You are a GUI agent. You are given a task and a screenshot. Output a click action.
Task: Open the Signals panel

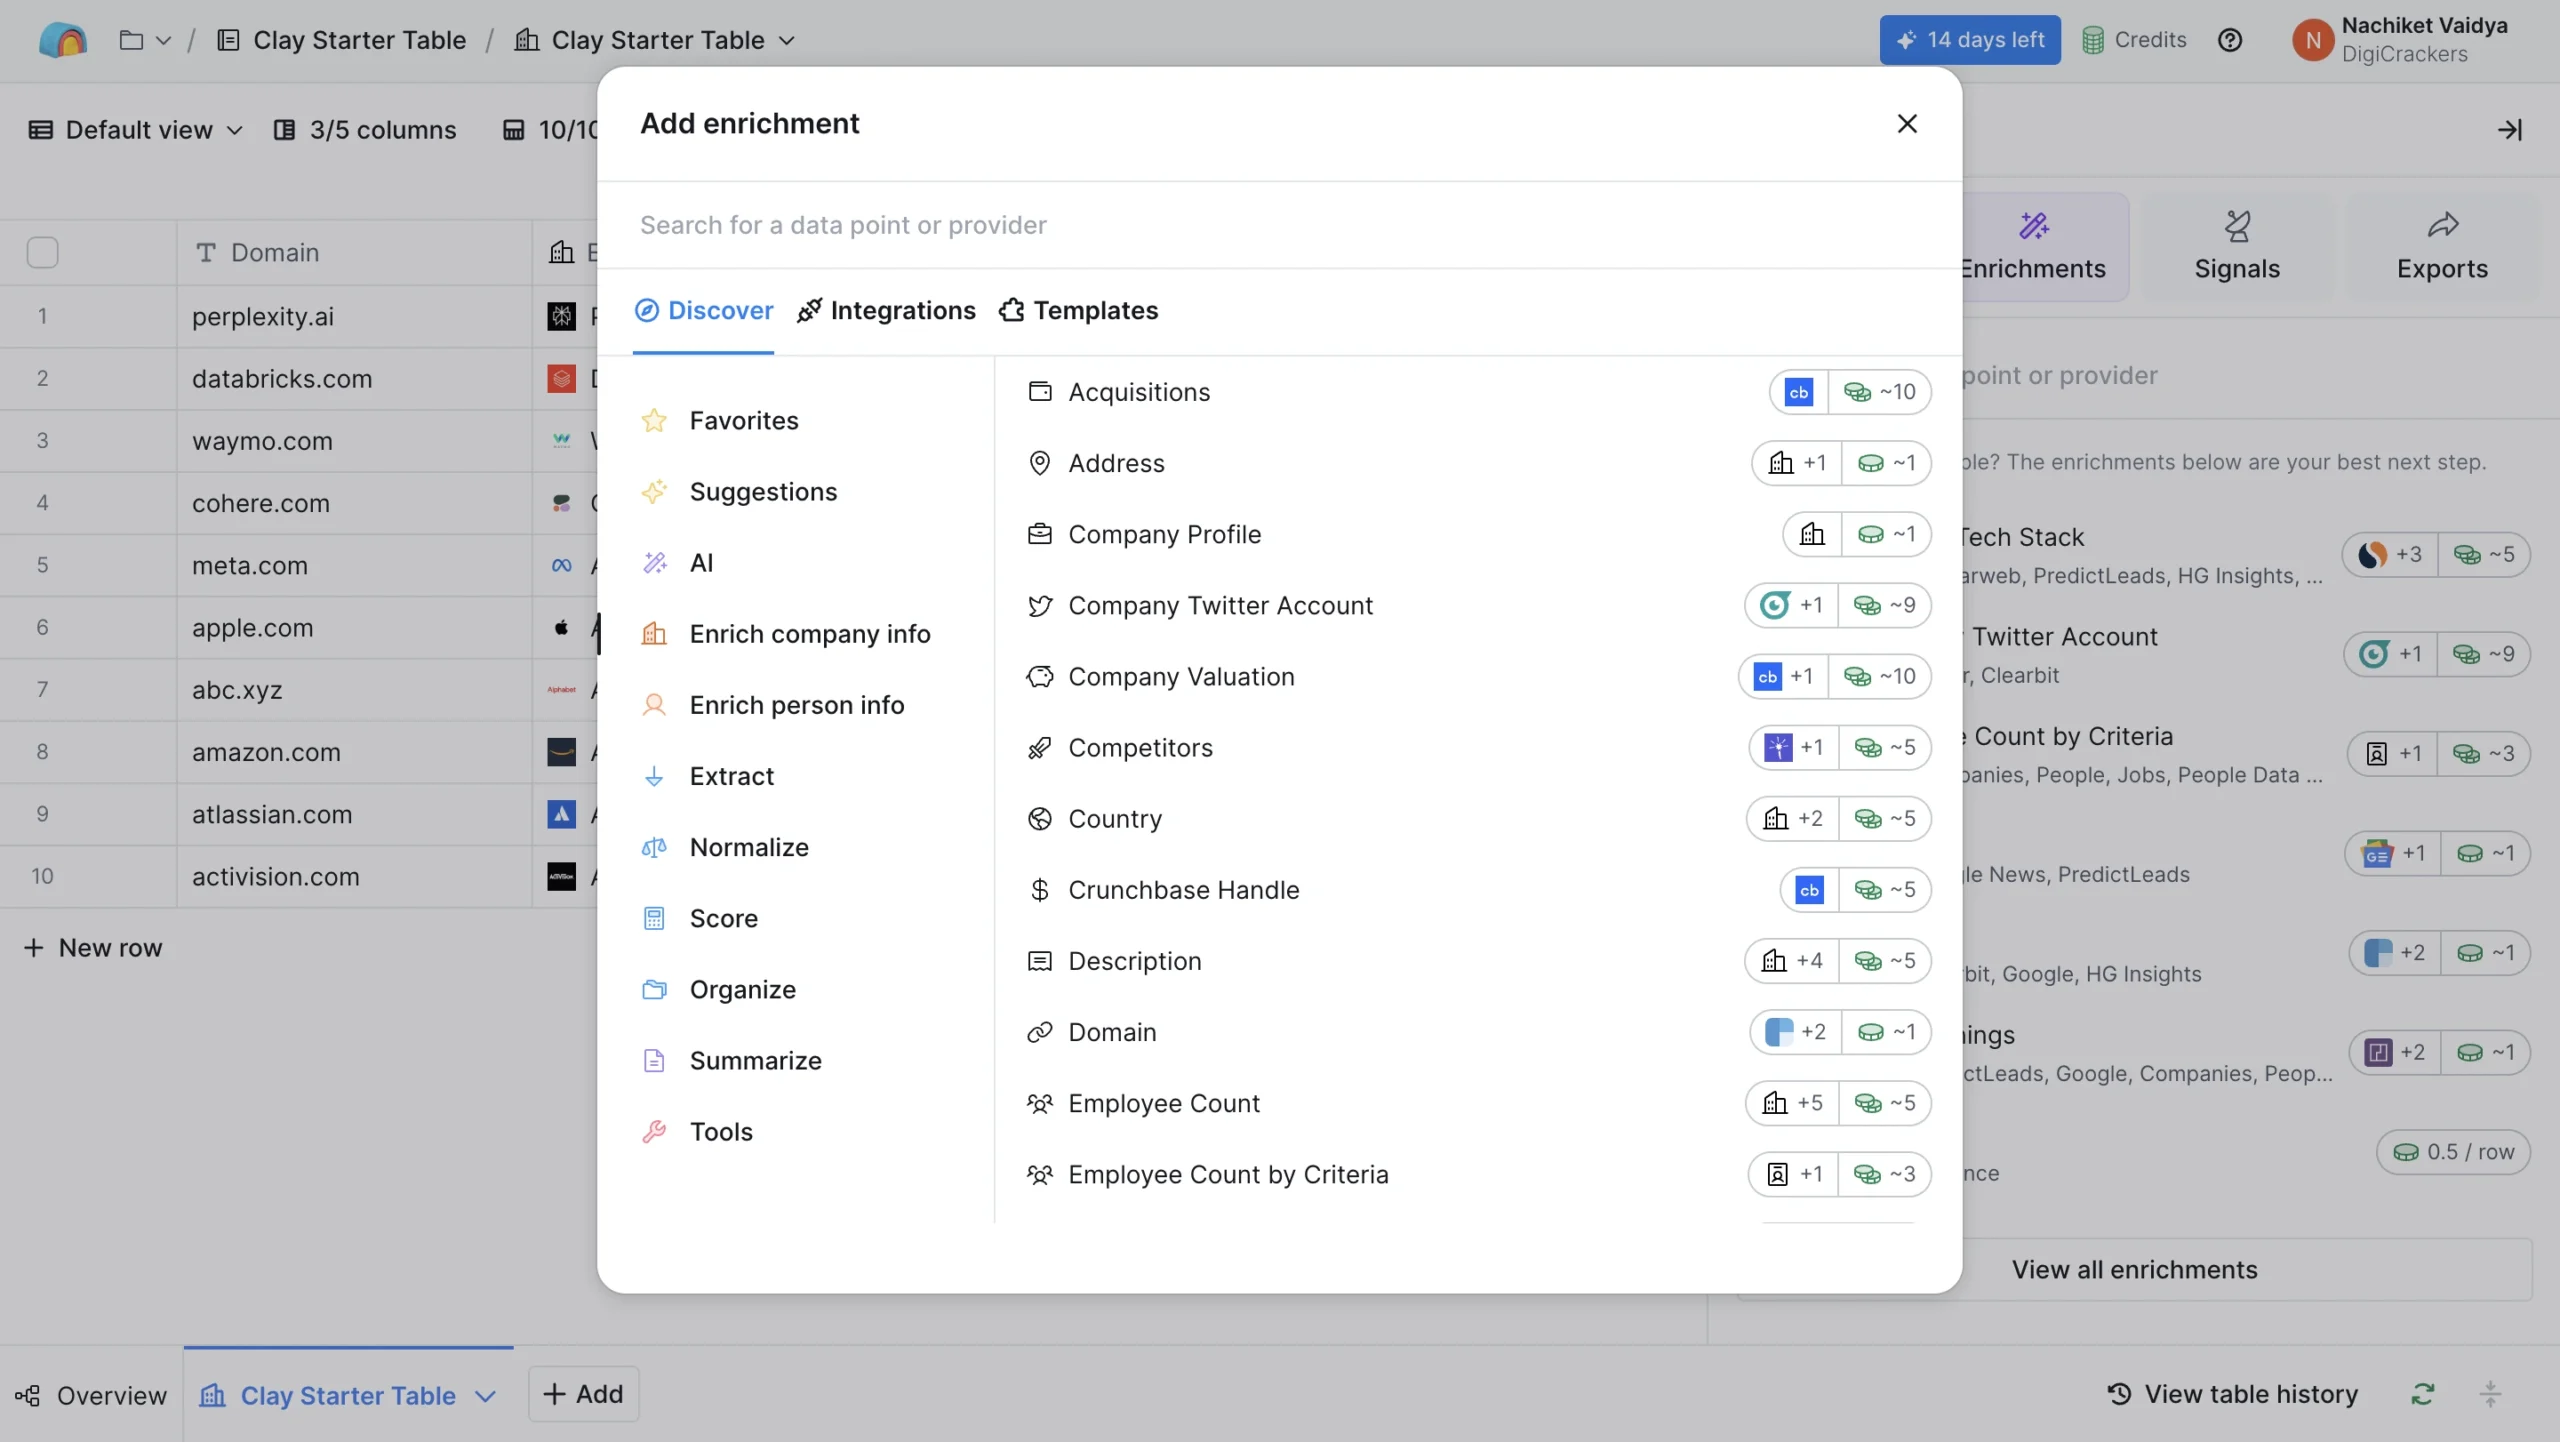[x=2237, y=245]
